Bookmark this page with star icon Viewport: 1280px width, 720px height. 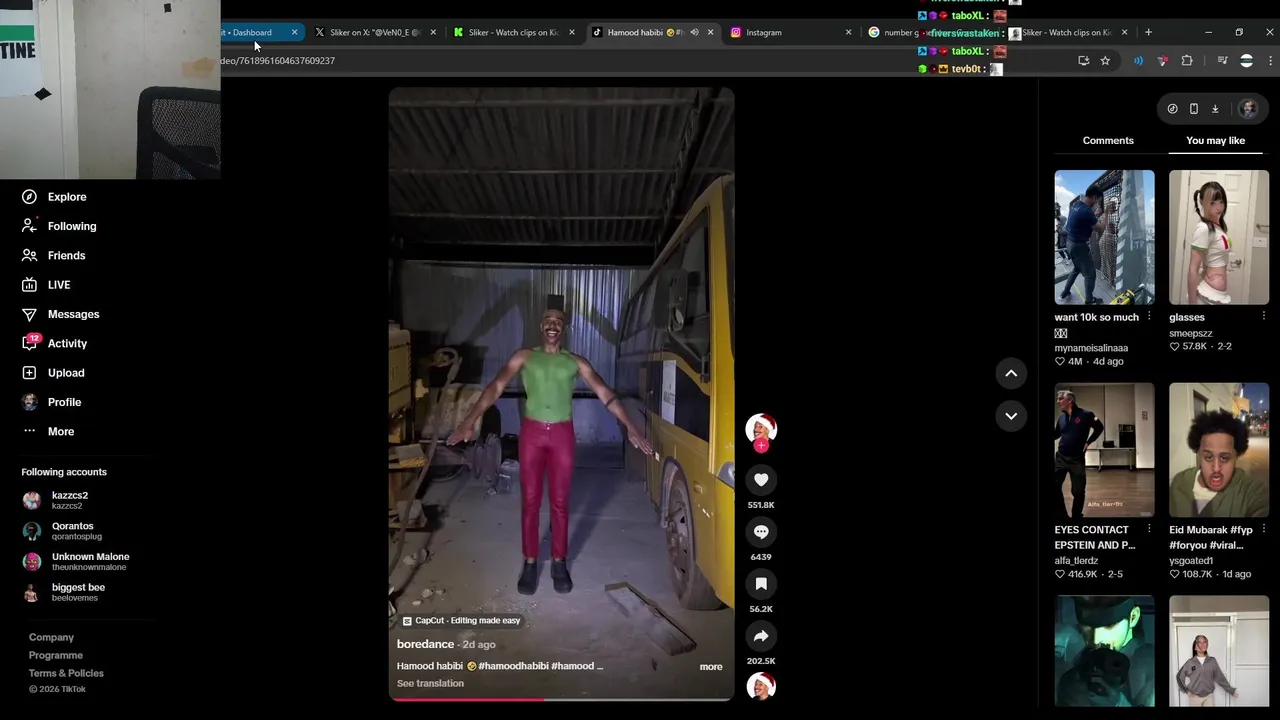click(x=1105, y=61)
